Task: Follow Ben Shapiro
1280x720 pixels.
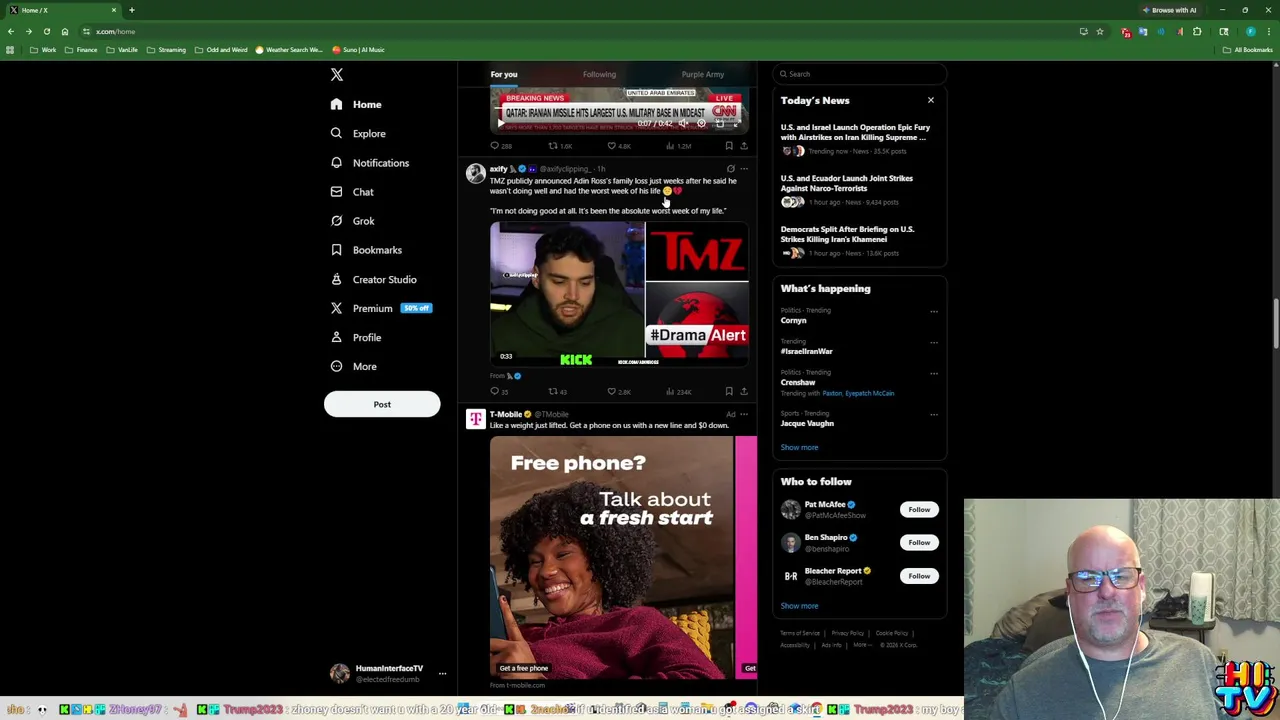Action: click(919, 542)
